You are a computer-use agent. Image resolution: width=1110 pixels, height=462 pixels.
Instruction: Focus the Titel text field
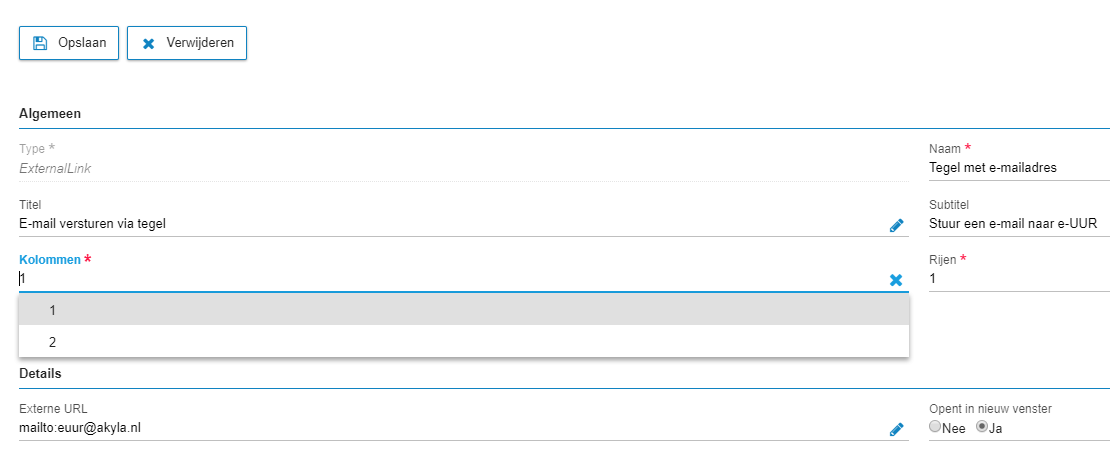click(452, 224)
